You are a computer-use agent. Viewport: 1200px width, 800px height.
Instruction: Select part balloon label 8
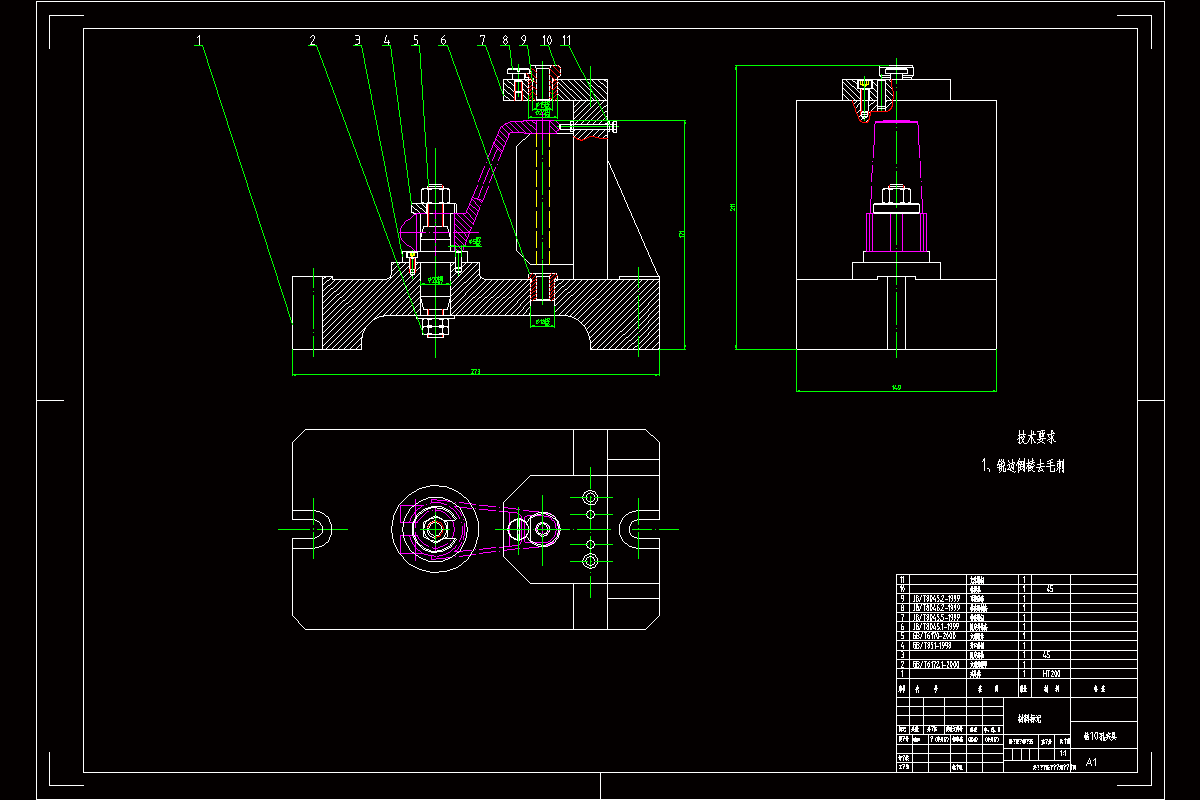[505, 41]
